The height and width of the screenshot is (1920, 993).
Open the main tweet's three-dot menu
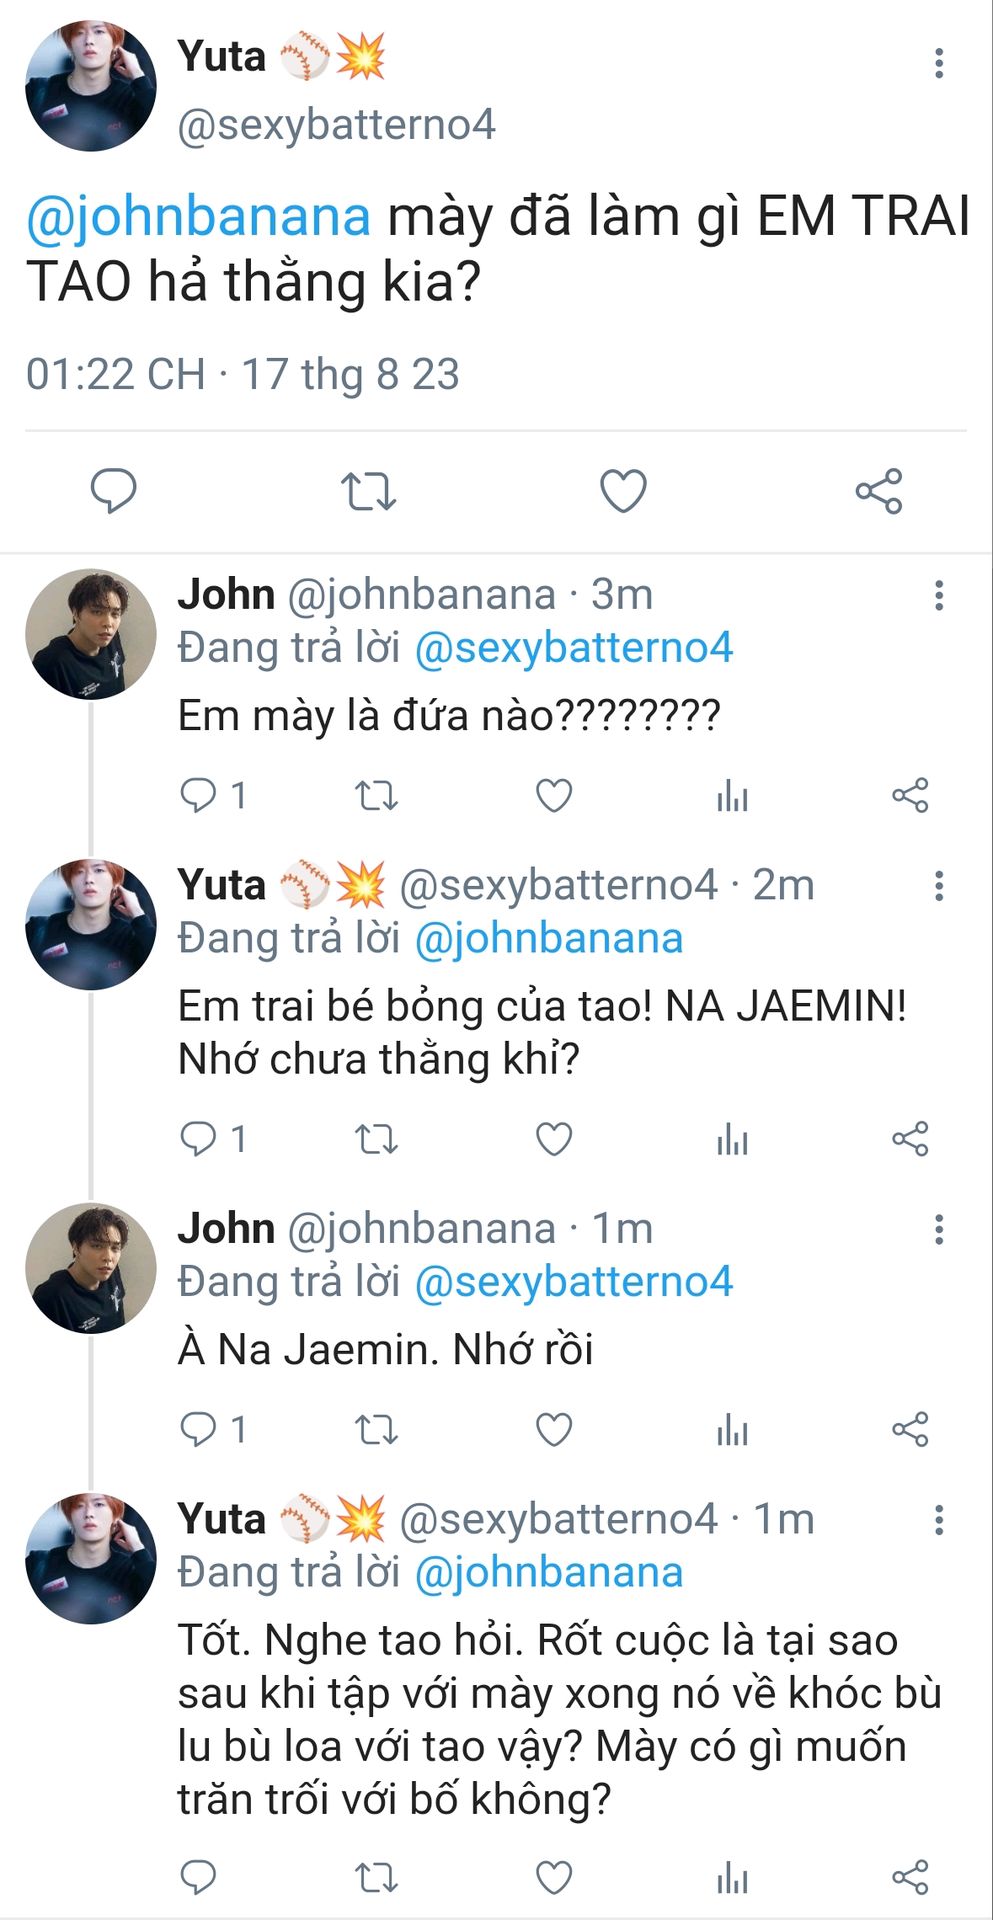pyautogui.click(x=939, y=63)
